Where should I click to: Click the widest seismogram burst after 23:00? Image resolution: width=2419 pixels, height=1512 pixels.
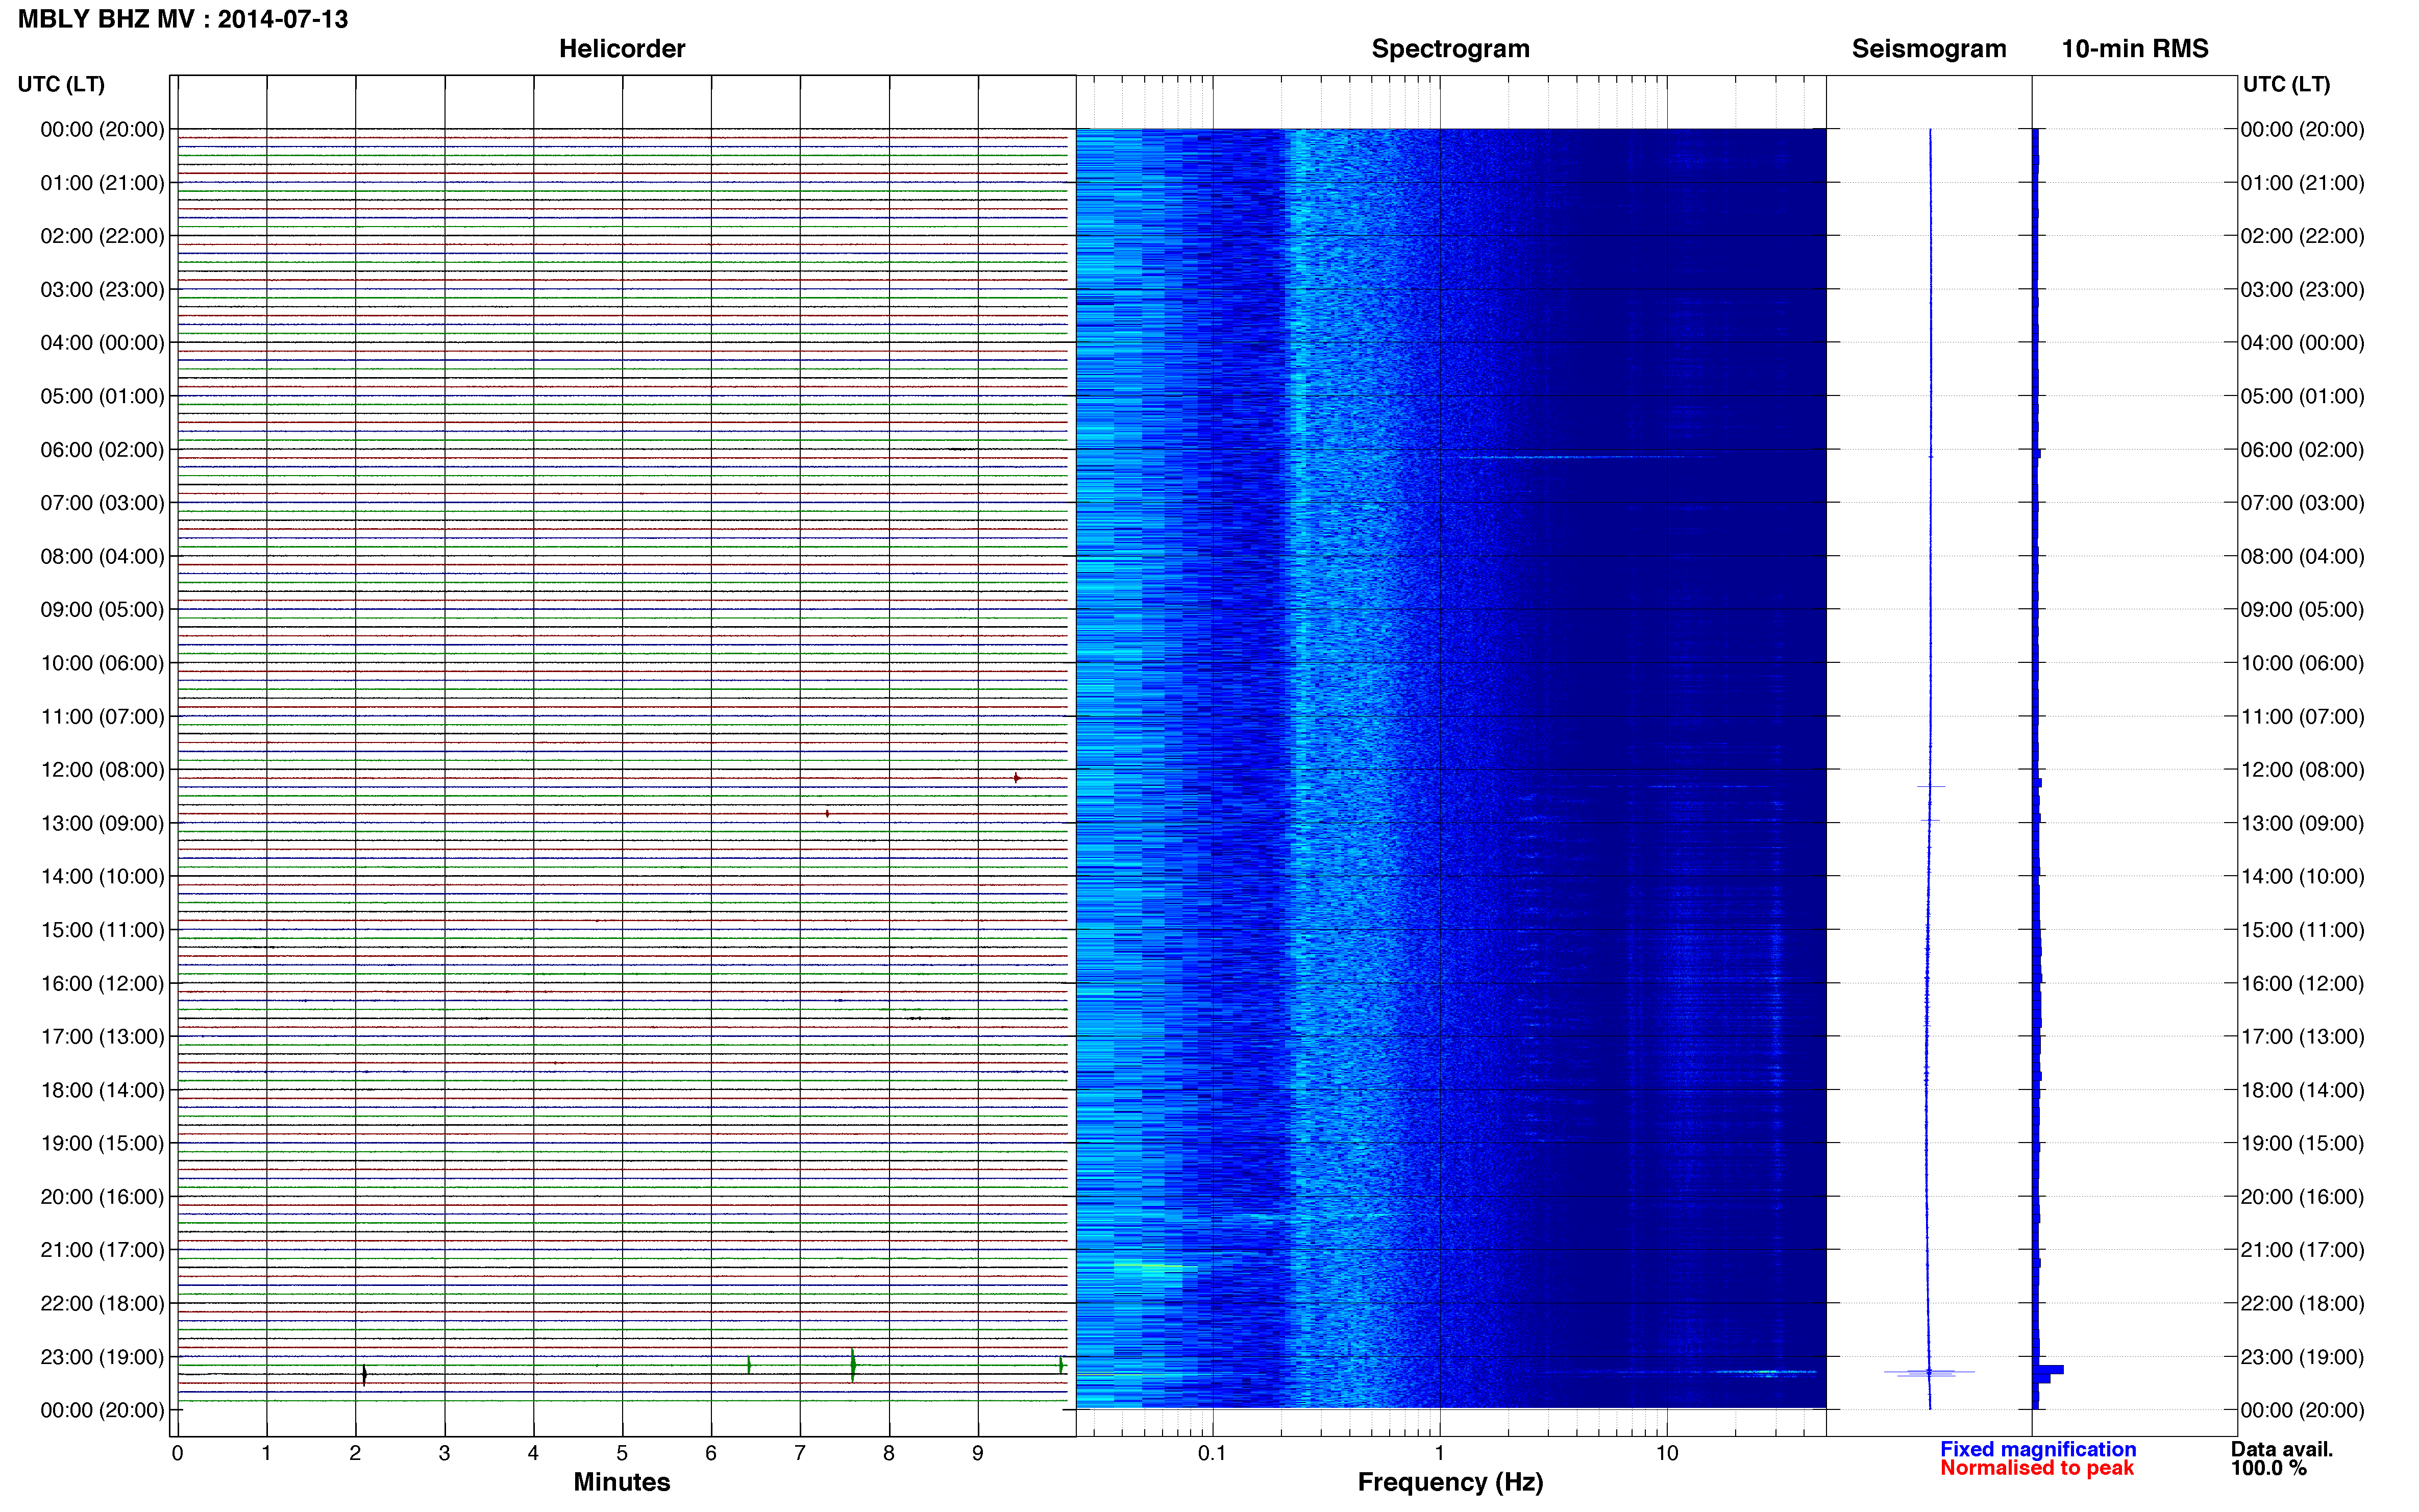tap(1928, 1372)
